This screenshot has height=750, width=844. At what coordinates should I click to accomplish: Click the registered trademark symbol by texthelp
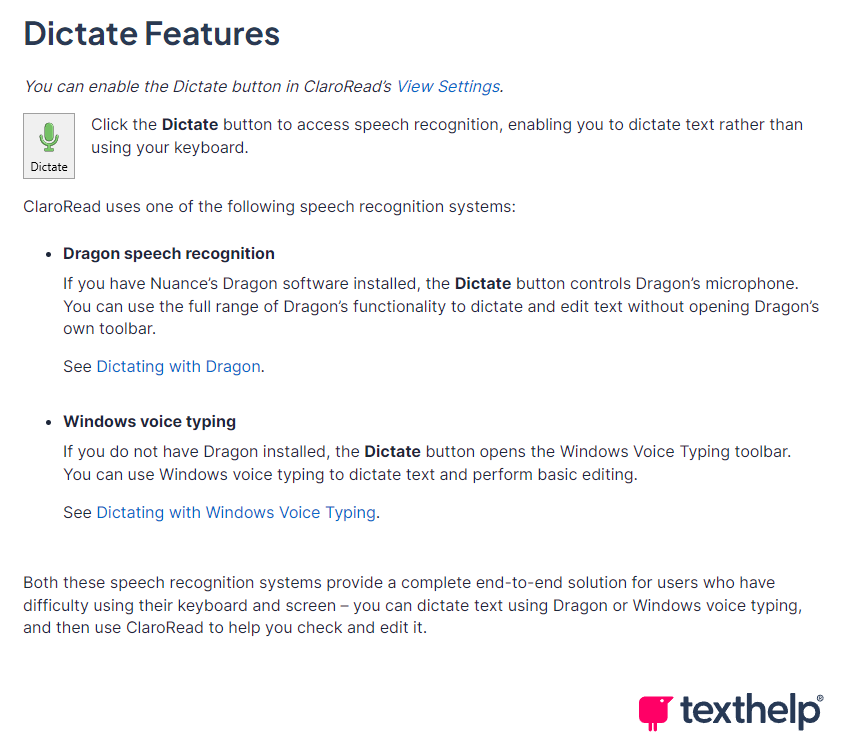pyautogui.click(x=820, y=698)
